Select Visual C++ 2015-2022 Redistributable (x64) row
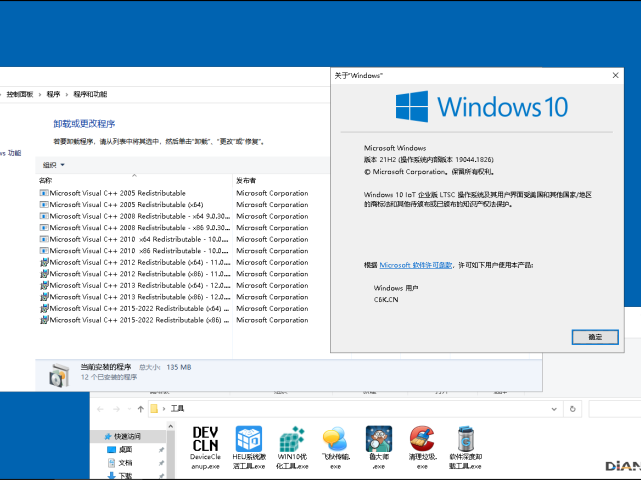Screen dimensions: 641x480 click(134, 308)
